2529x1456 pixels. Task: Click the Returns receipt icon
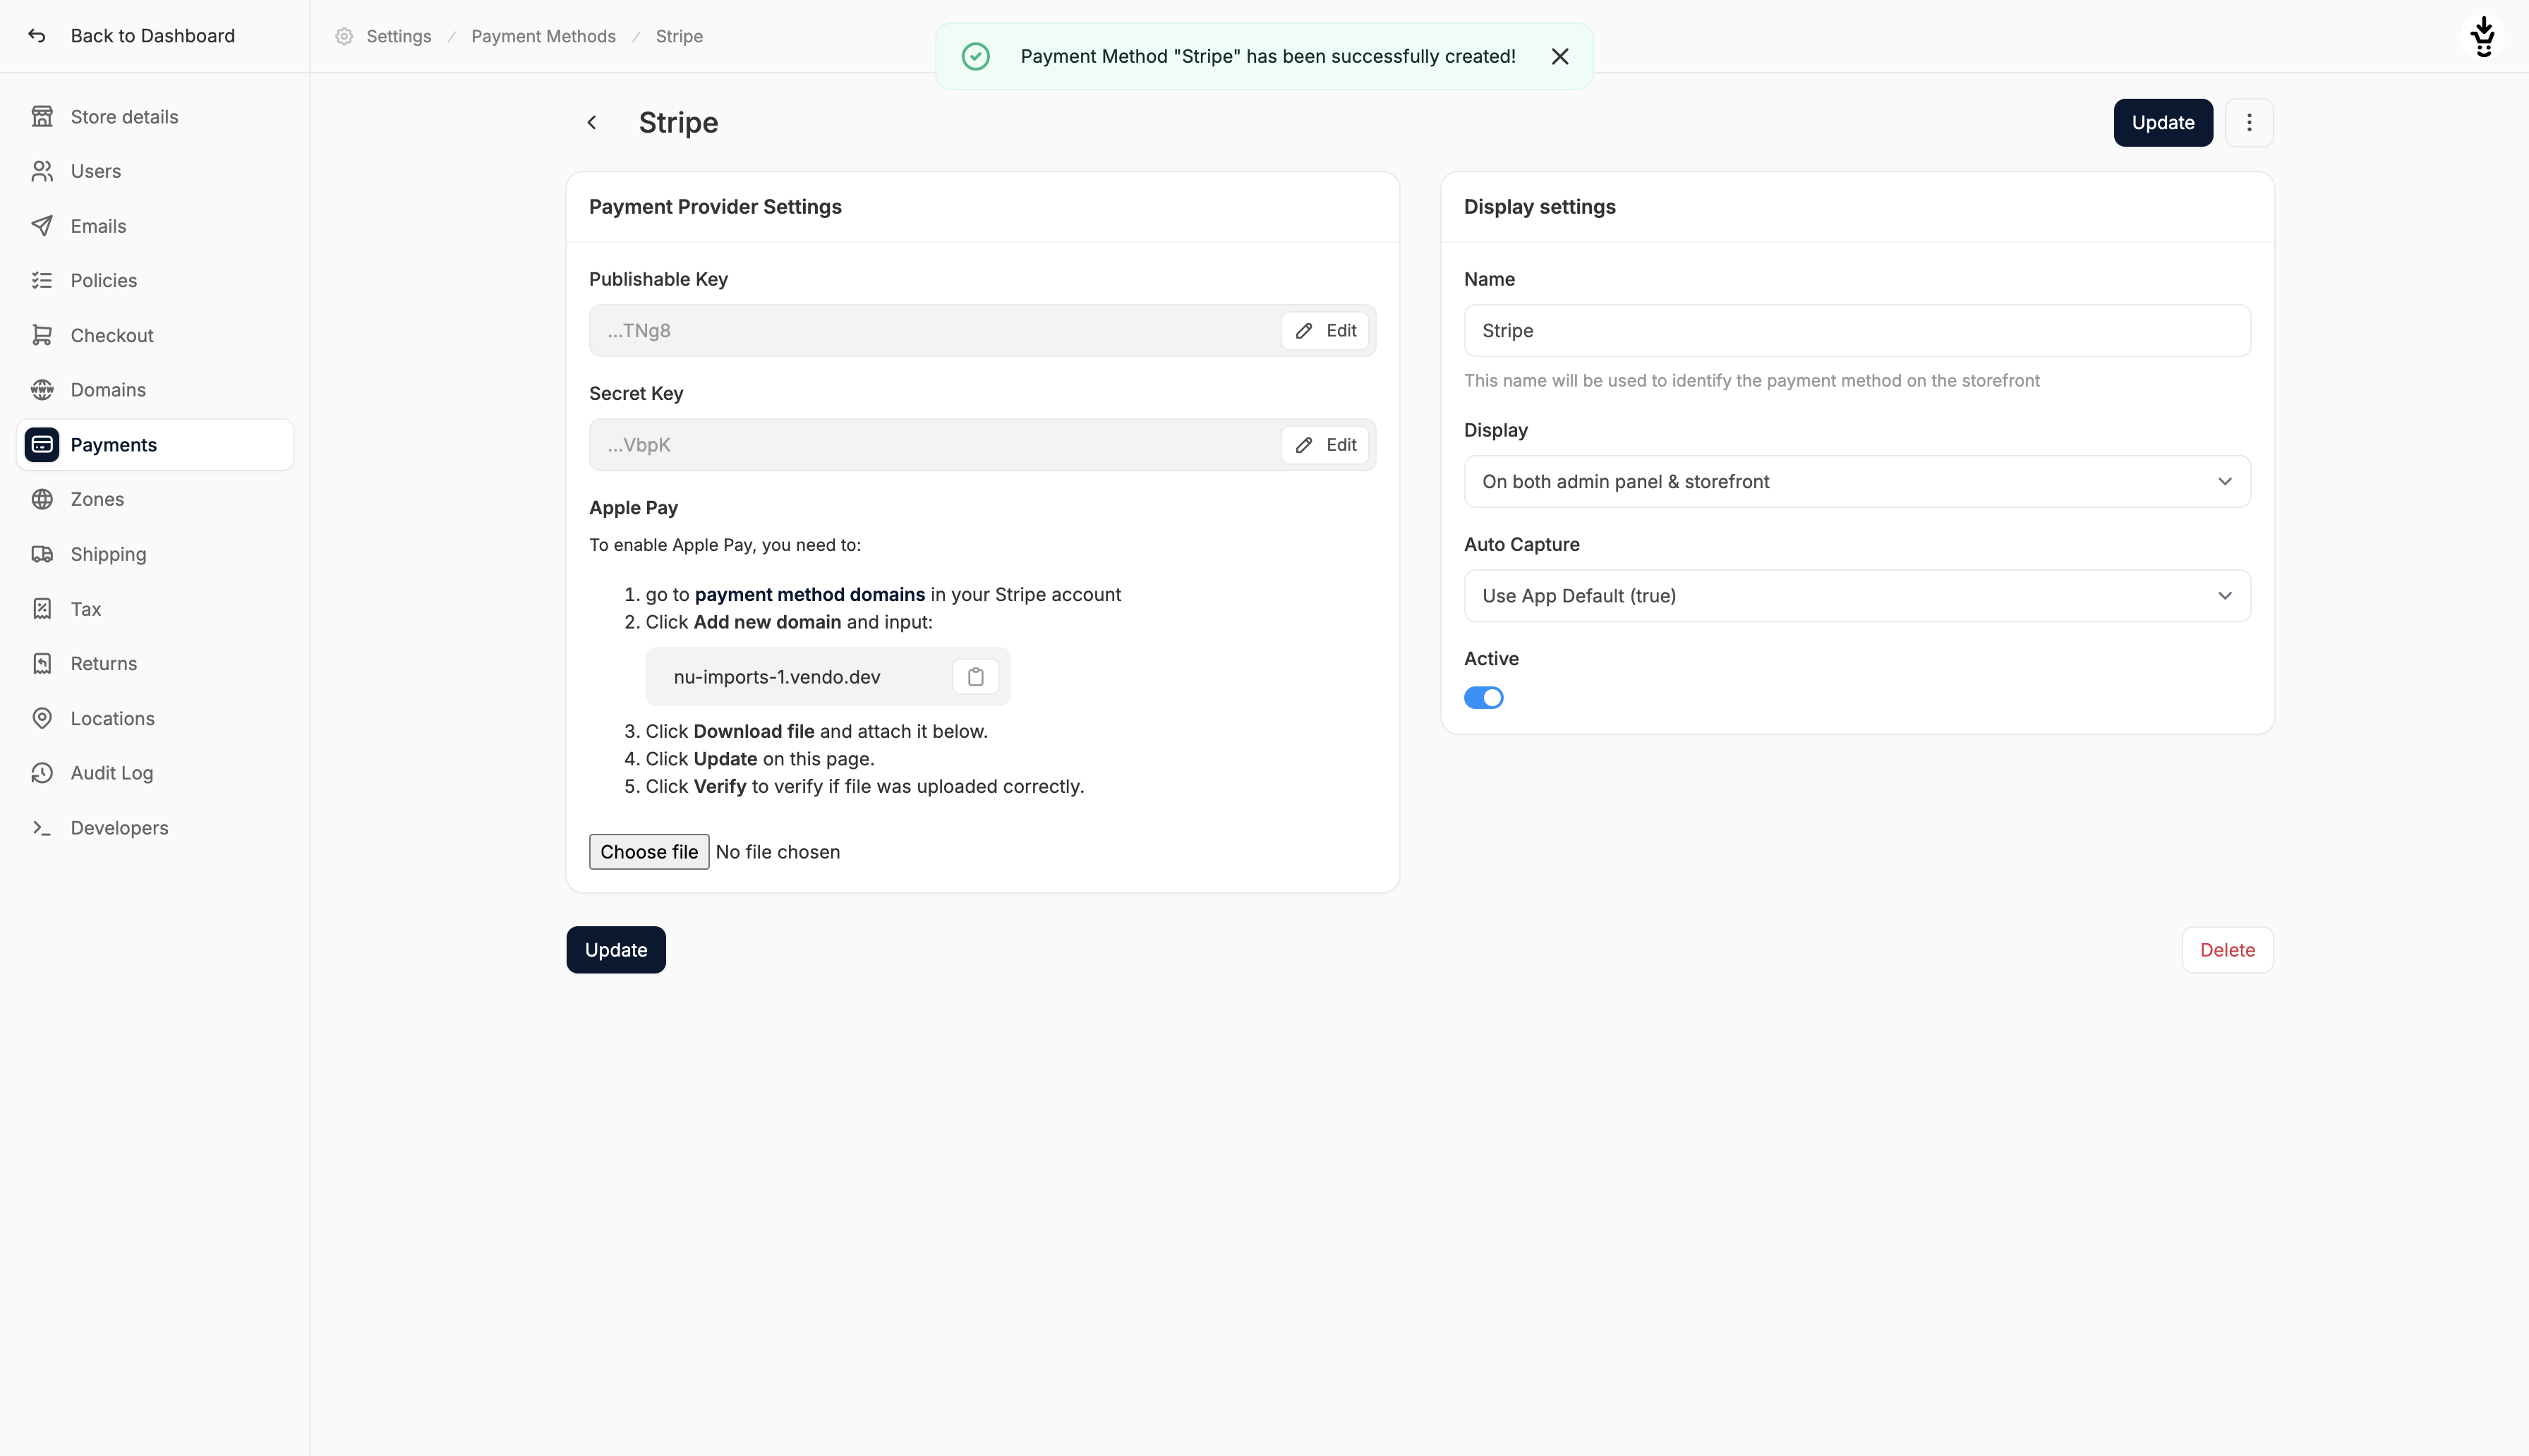pos(42,663)
